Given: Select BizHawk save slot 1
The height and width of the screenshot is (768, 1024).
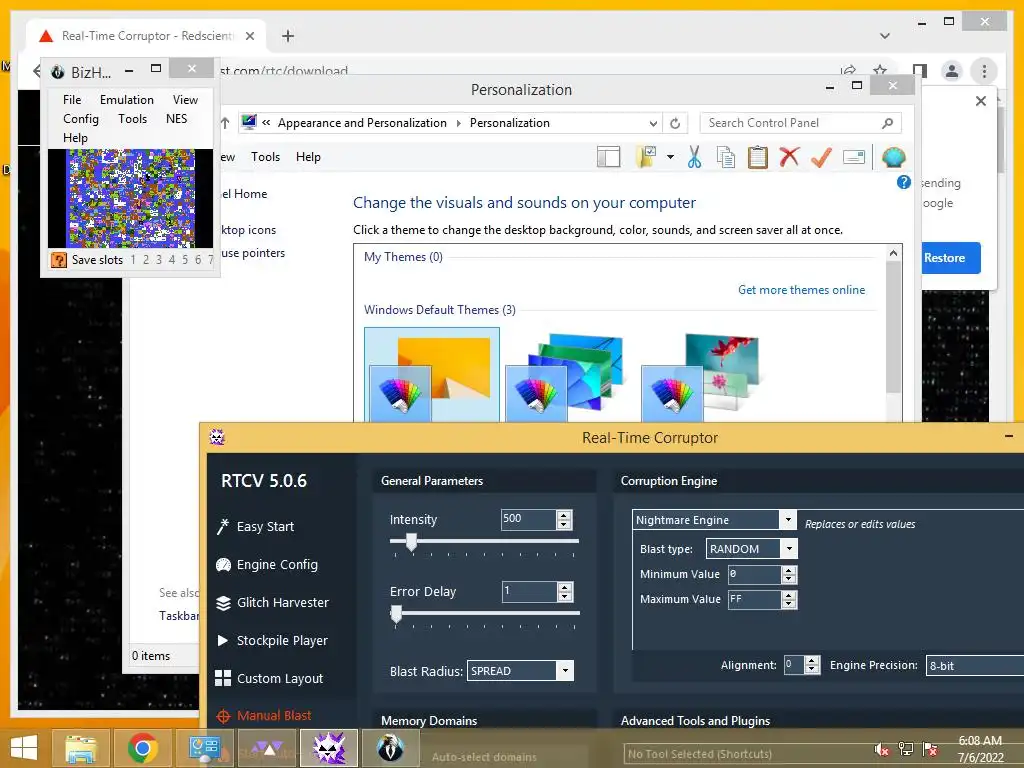Looking at the screenshot, I should (133, 260).
